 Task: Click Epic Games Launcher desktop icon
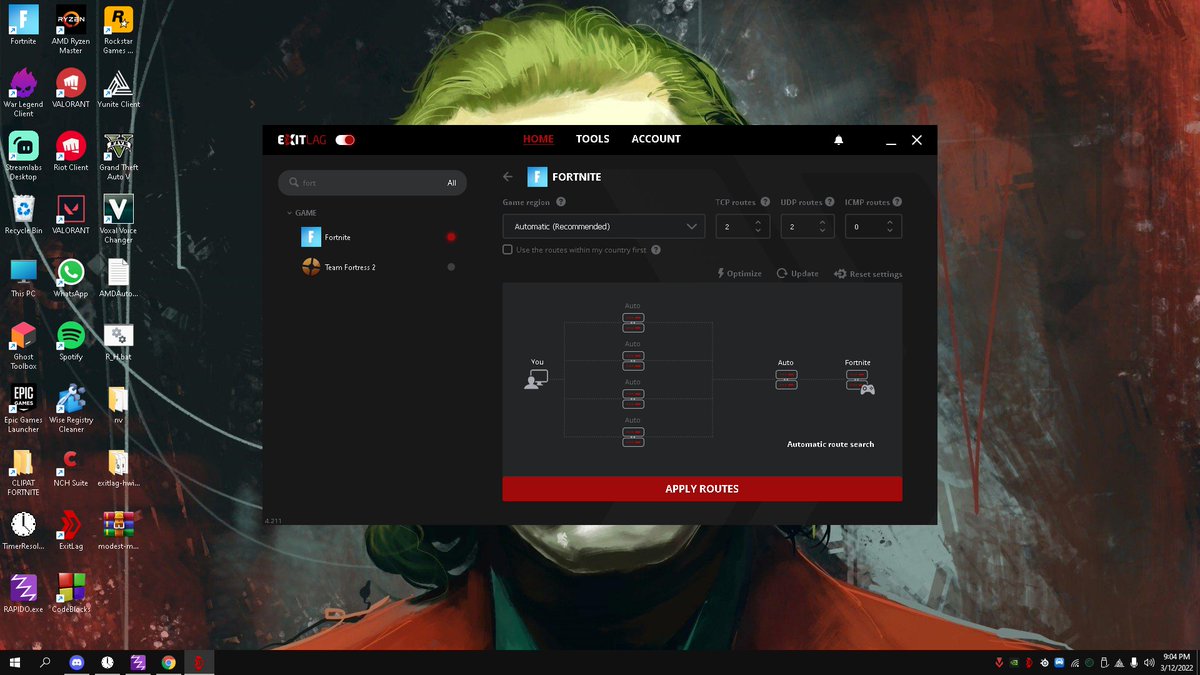click(24, 407)
